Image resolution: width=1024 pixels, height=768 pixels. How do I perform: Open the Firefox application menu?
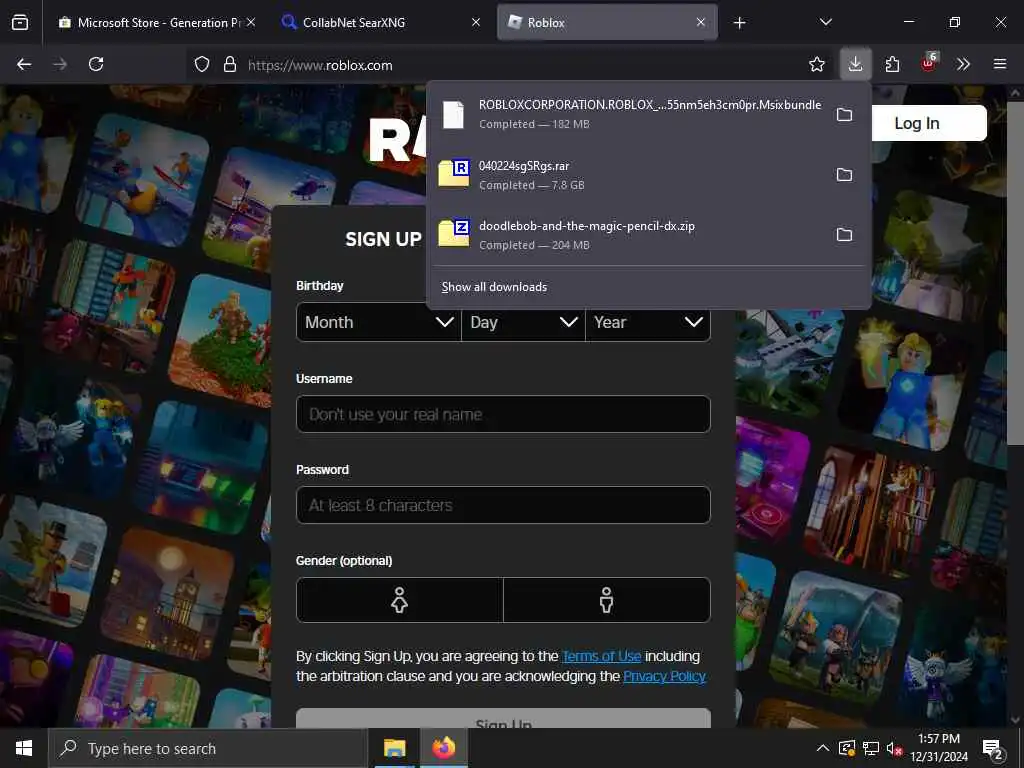[x=999, y=64]
